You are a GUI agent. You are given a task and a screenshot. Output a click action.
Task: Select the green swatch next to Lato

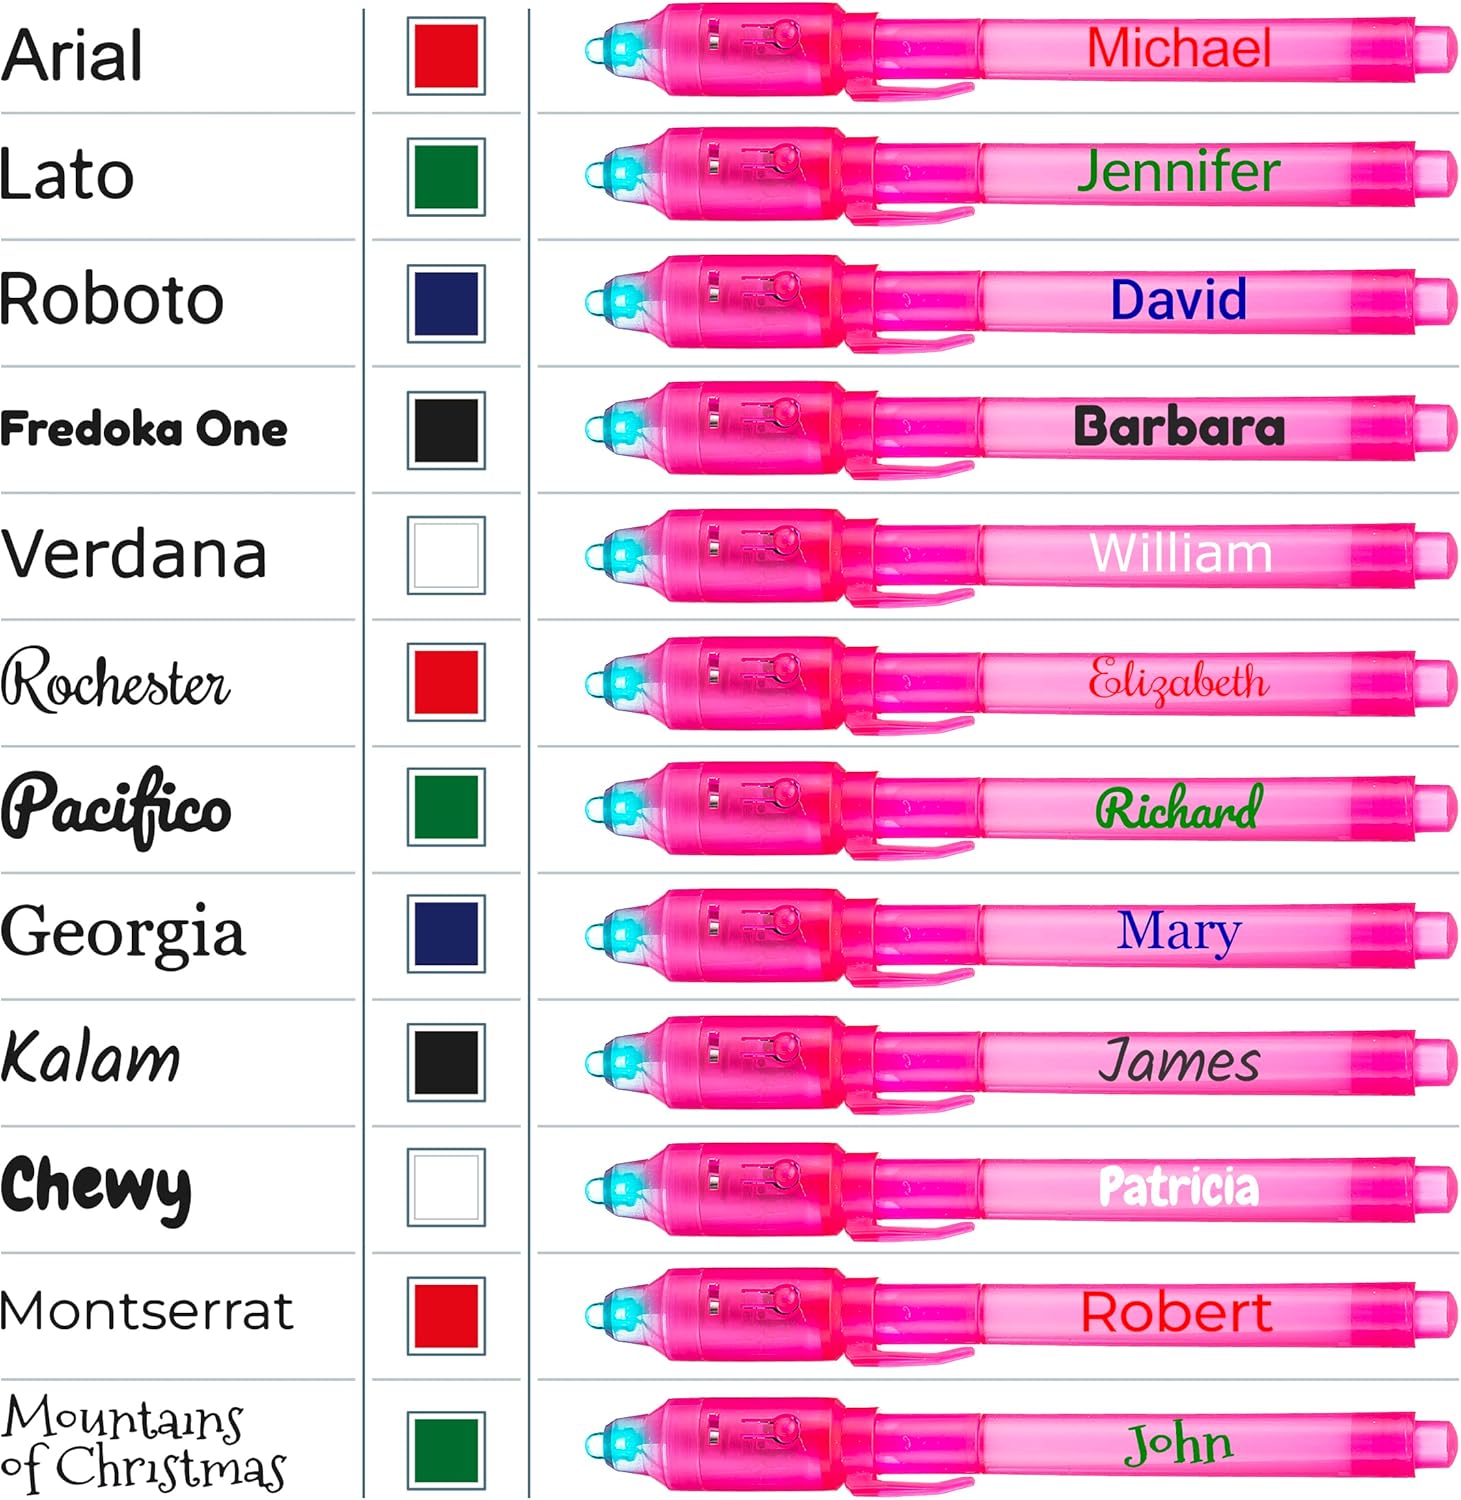(x=446, y=177)
